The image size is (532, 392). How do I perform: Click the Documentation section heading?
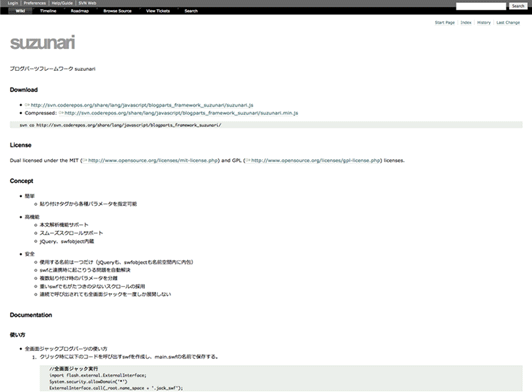coord(31,315)
